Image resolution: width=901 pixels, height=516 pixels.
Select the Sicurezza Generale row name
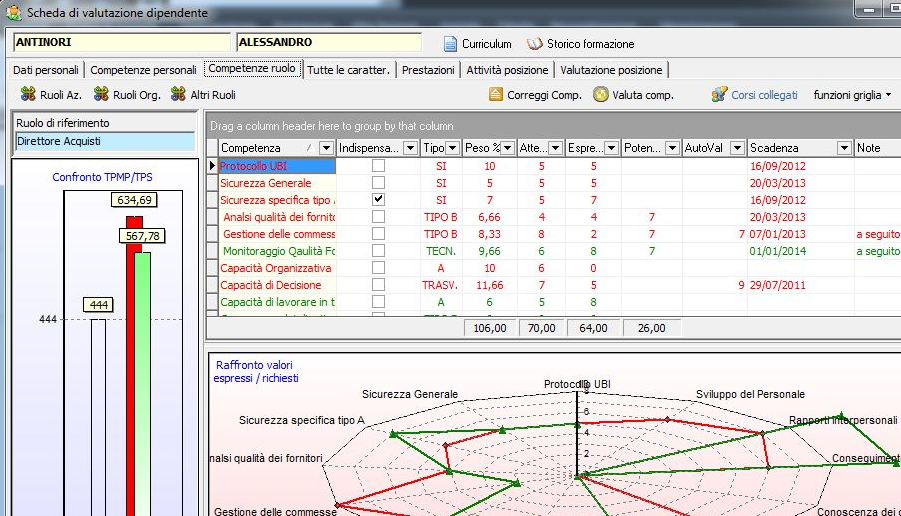pyautogui.click(x=265, y=183)
